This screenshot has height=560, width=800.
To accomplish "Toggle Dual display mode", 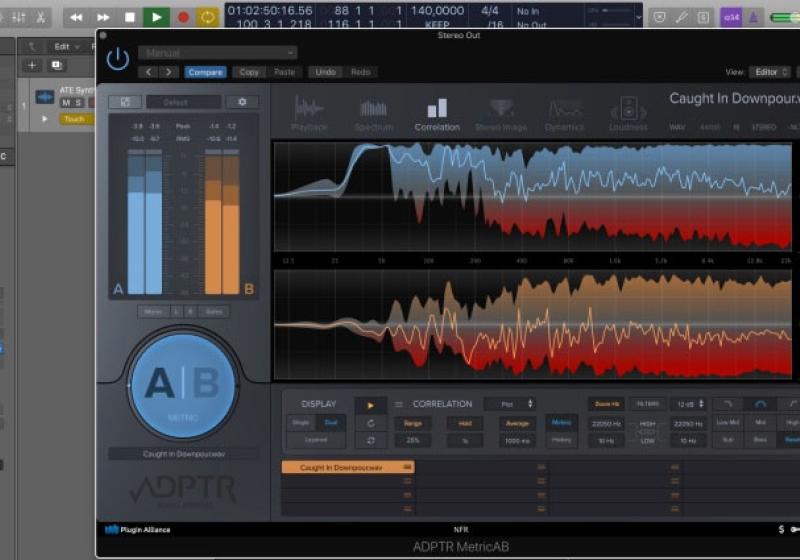I will (x=331, y=423).
